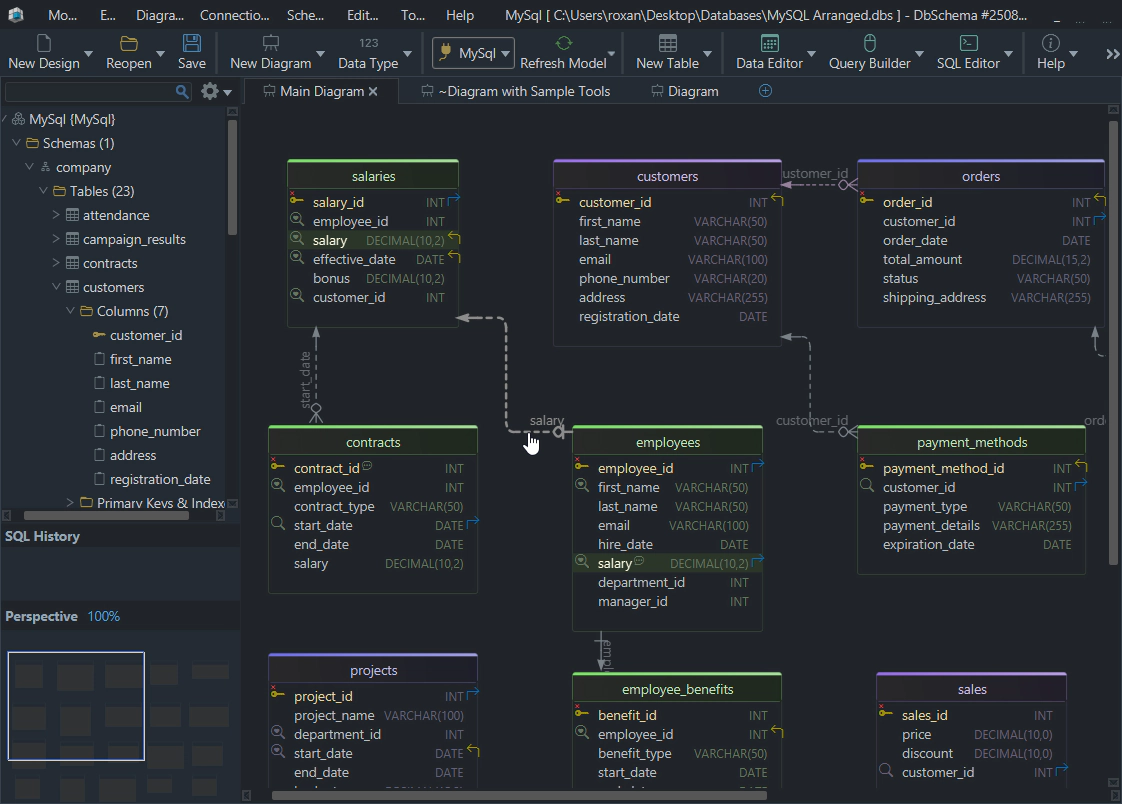The width and height of the screenshot is (1122, 804).
Task: Show more toolbar items with double chevron
Action: (1112, 54)
